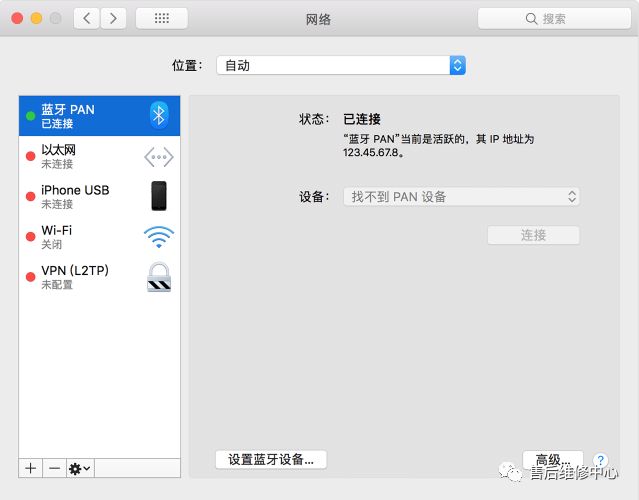
Task: Click the 已连接 status value text
Action: tap(362, 119)
